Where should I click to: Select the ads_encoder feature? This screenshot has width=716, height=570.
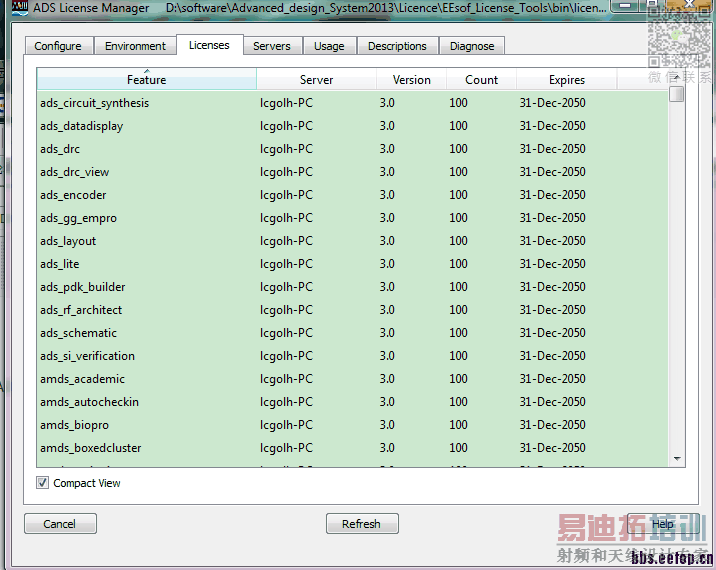pos(73,195)
